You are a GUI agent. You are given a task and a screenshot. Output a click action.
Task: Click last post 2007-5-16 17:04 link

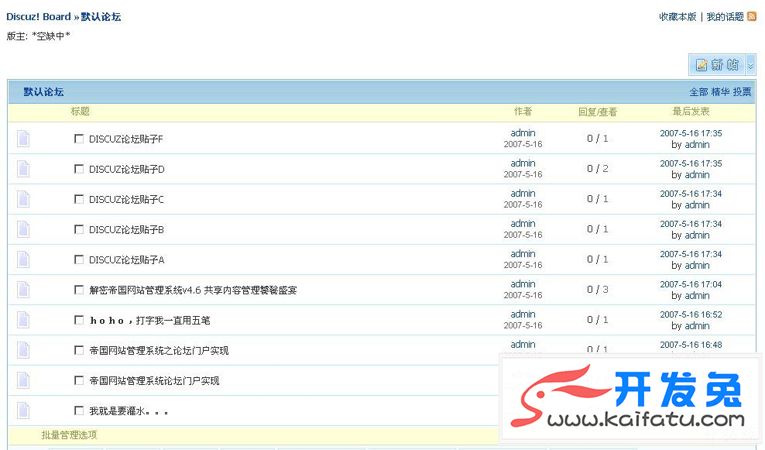point(691,284)
